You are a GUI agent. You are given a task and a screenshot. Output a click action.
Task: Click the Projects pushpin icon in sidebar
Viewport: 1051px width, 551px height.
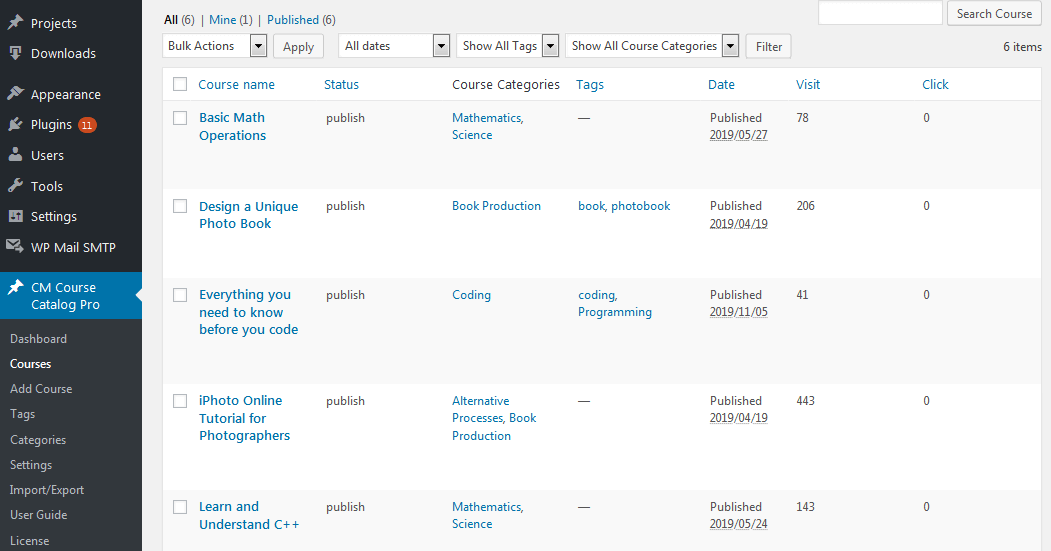[15, 23]
